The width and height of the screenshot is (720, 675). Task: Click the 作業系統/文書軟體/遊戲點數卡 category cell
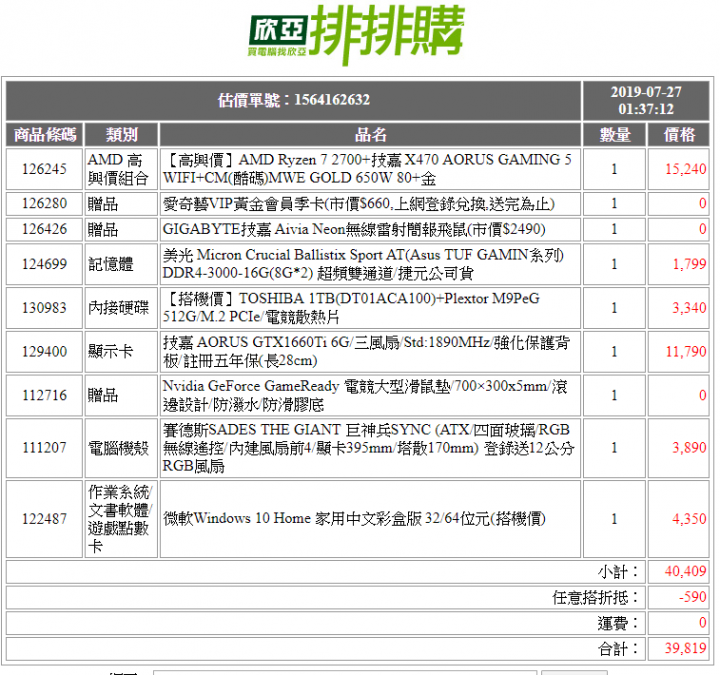click(x=121, y=519)
